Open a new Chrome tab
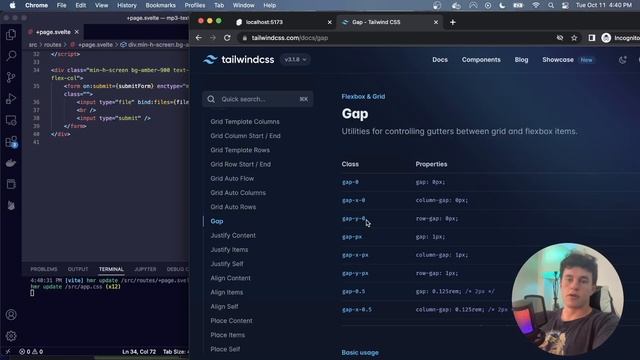640x360 pixels. [453, 22]
